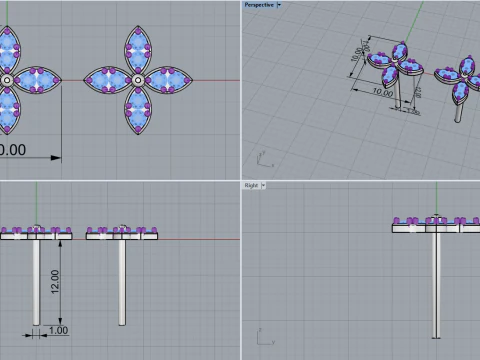Click the center post circle of the right flower in top view
This screenshot has width=480, height=360.
click(x=138, y=80)
